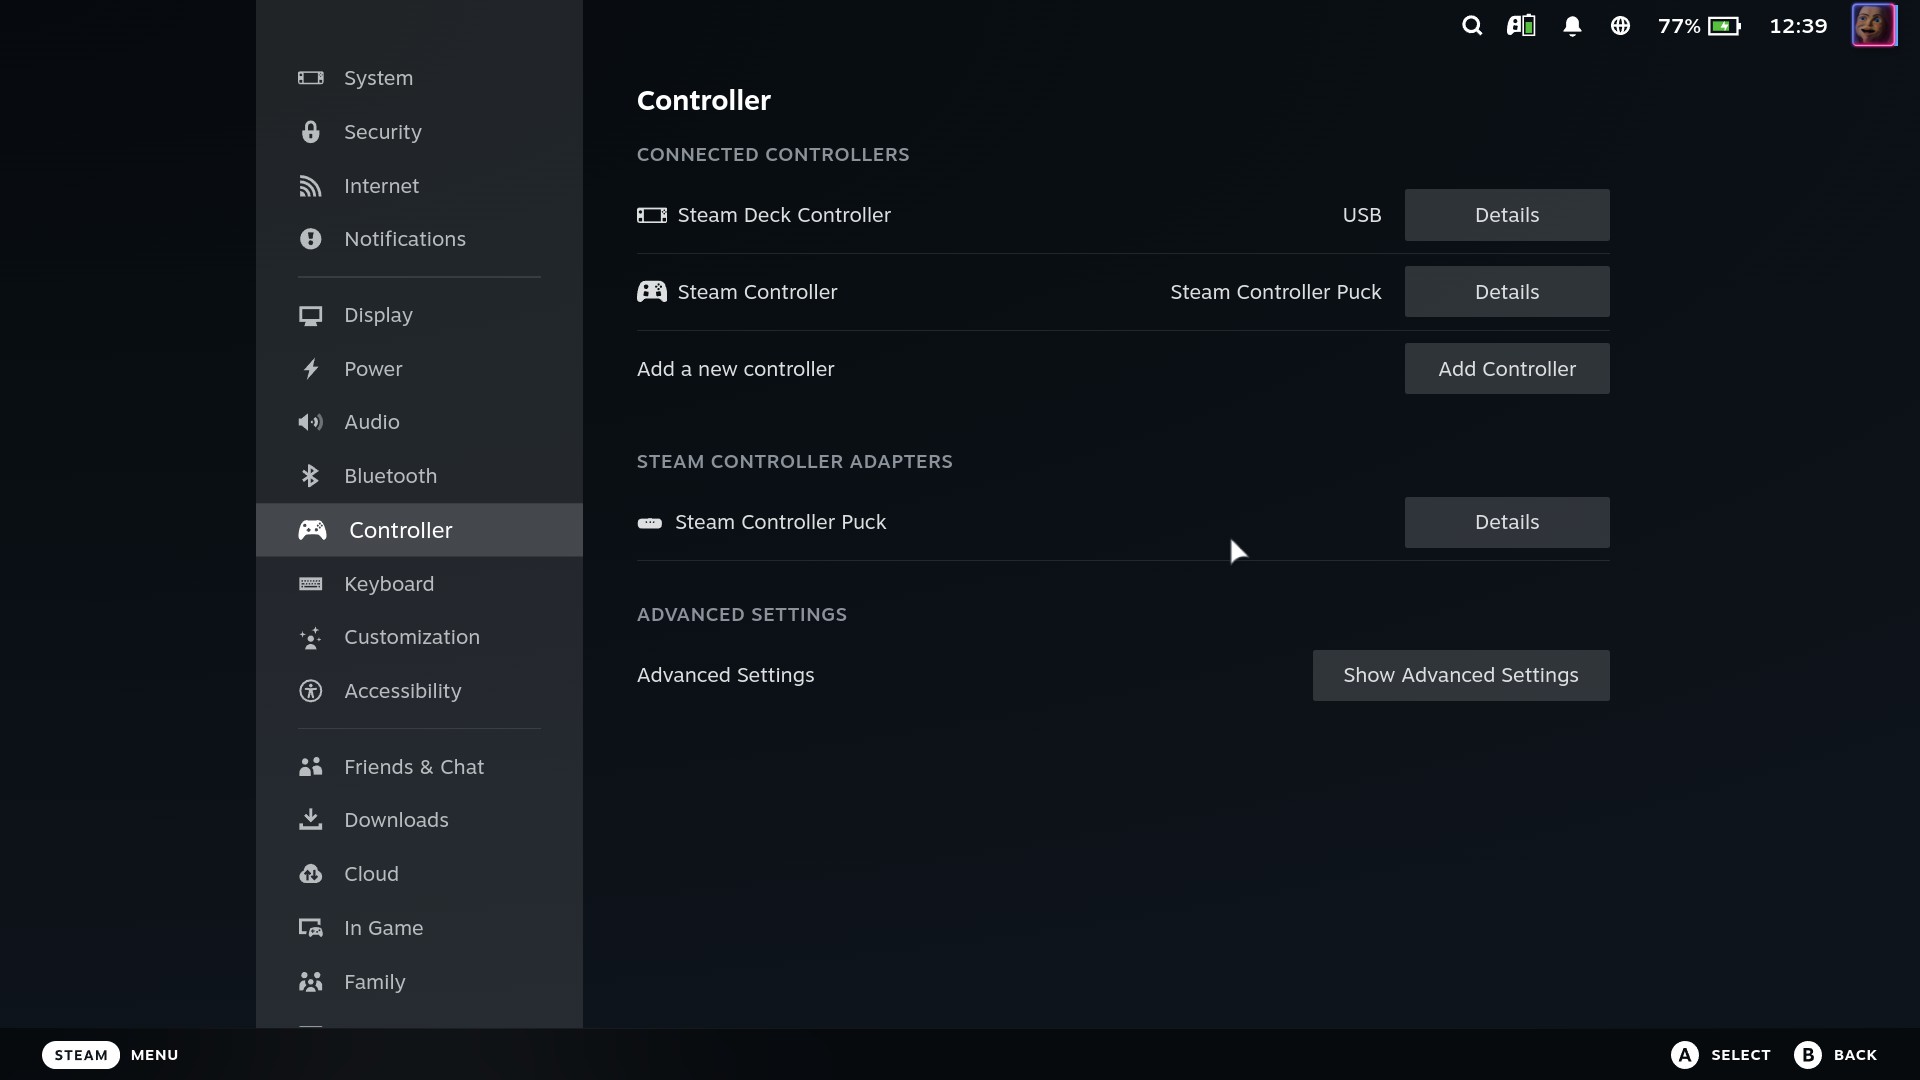Open Details for Steam Controller Puck adapter
This screenshot has height=1080, width=1920.
pos(1507,522)
